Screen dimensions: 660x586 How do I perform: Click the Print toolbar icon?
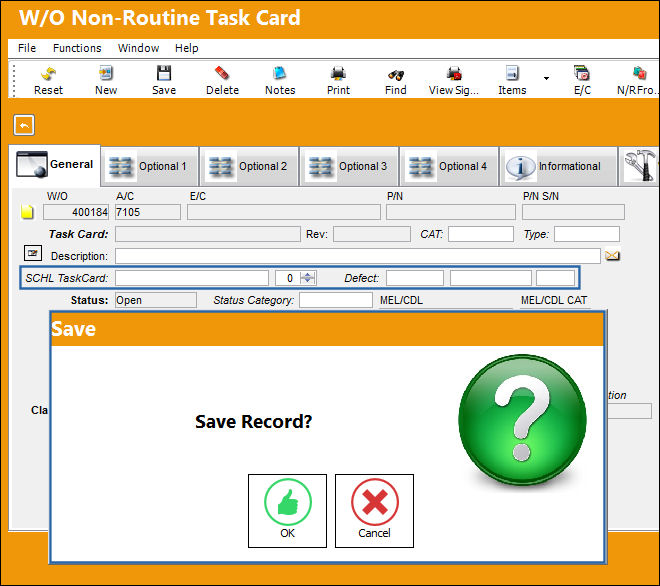tap(338, 73)
